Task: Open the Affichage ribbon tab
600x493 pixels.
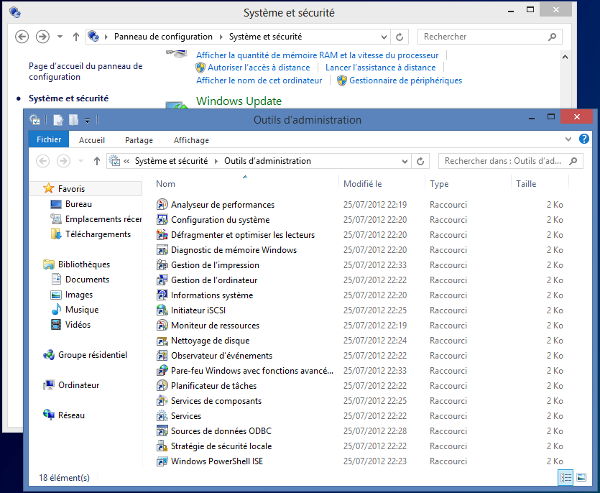Action: (191, 140)
